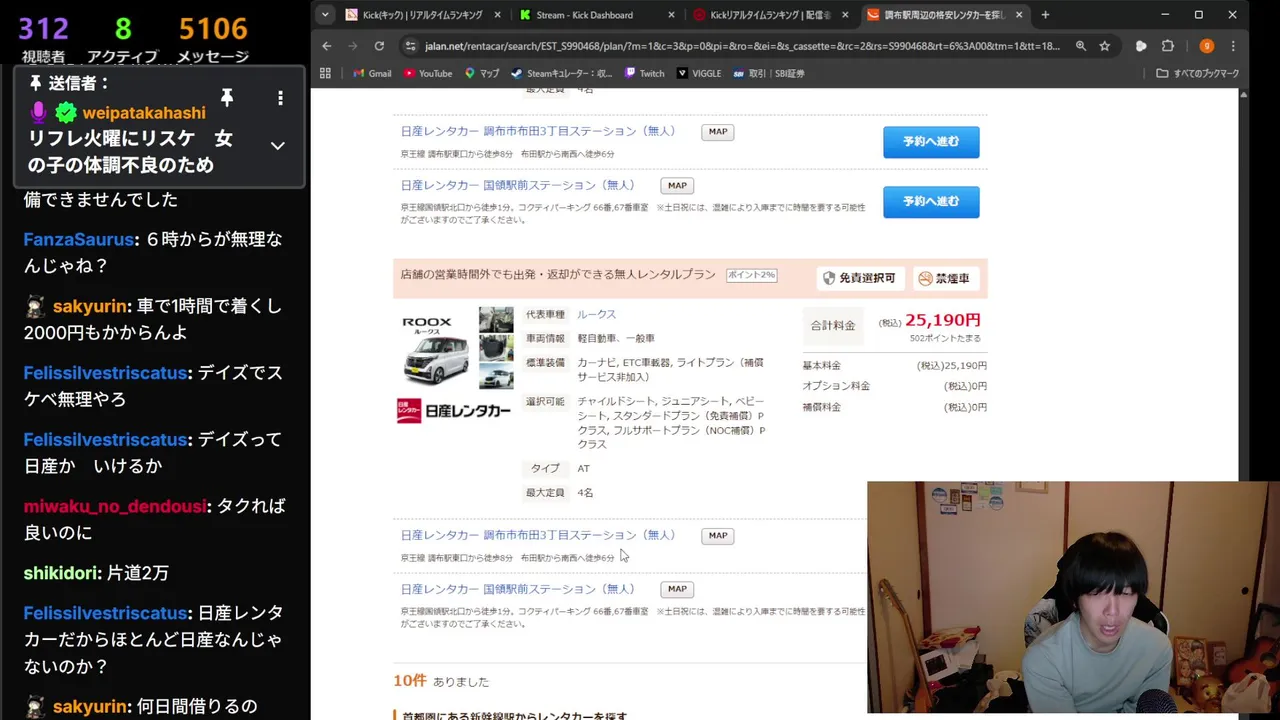View the bottom small ROOX thumbnail

pyautogui.click(x=496, y=376)
